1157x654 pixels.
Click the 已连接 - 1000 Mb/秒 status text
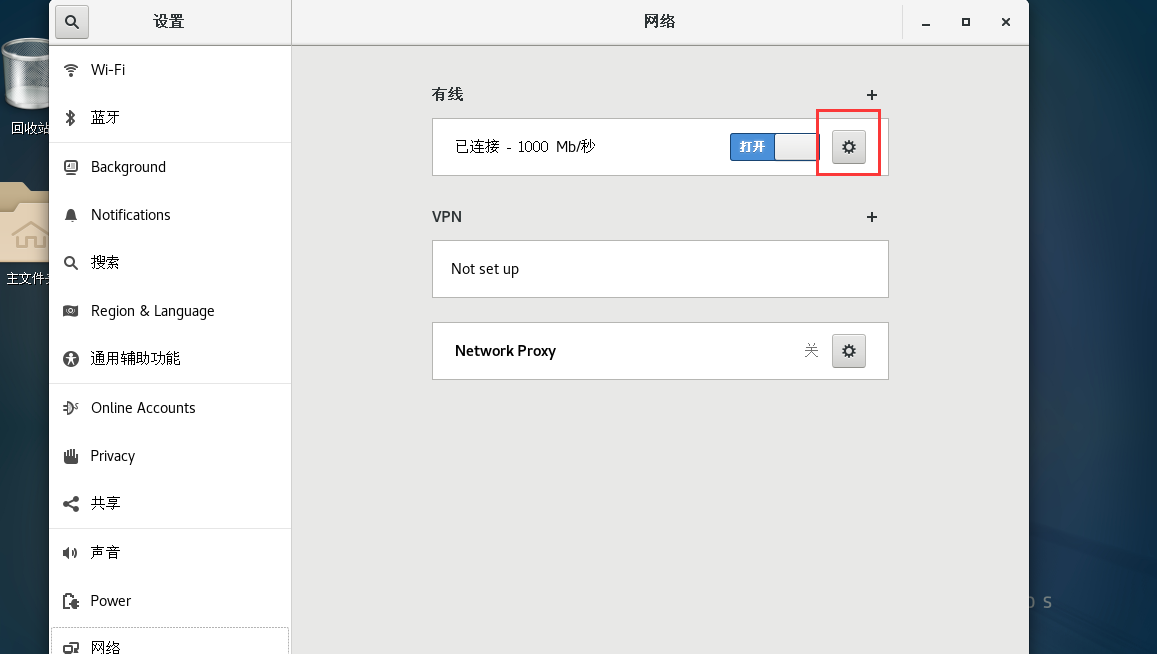[x=525, y=147]
